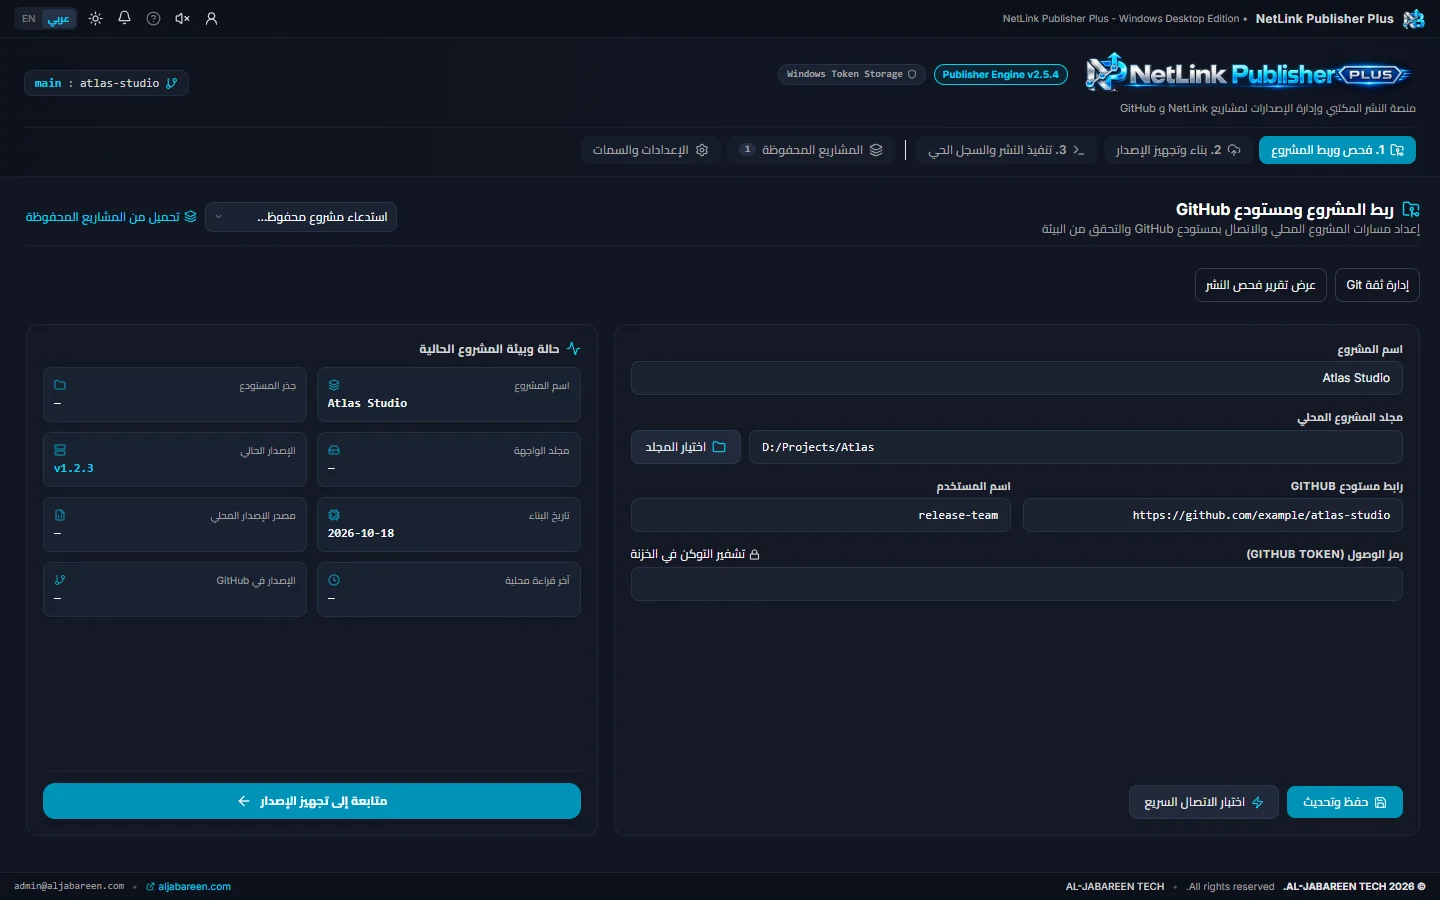The width and height of the screenshot is (1440, 900).
Task: Click the layers icon in اسم المشروع card
Action: pos(334,385)
